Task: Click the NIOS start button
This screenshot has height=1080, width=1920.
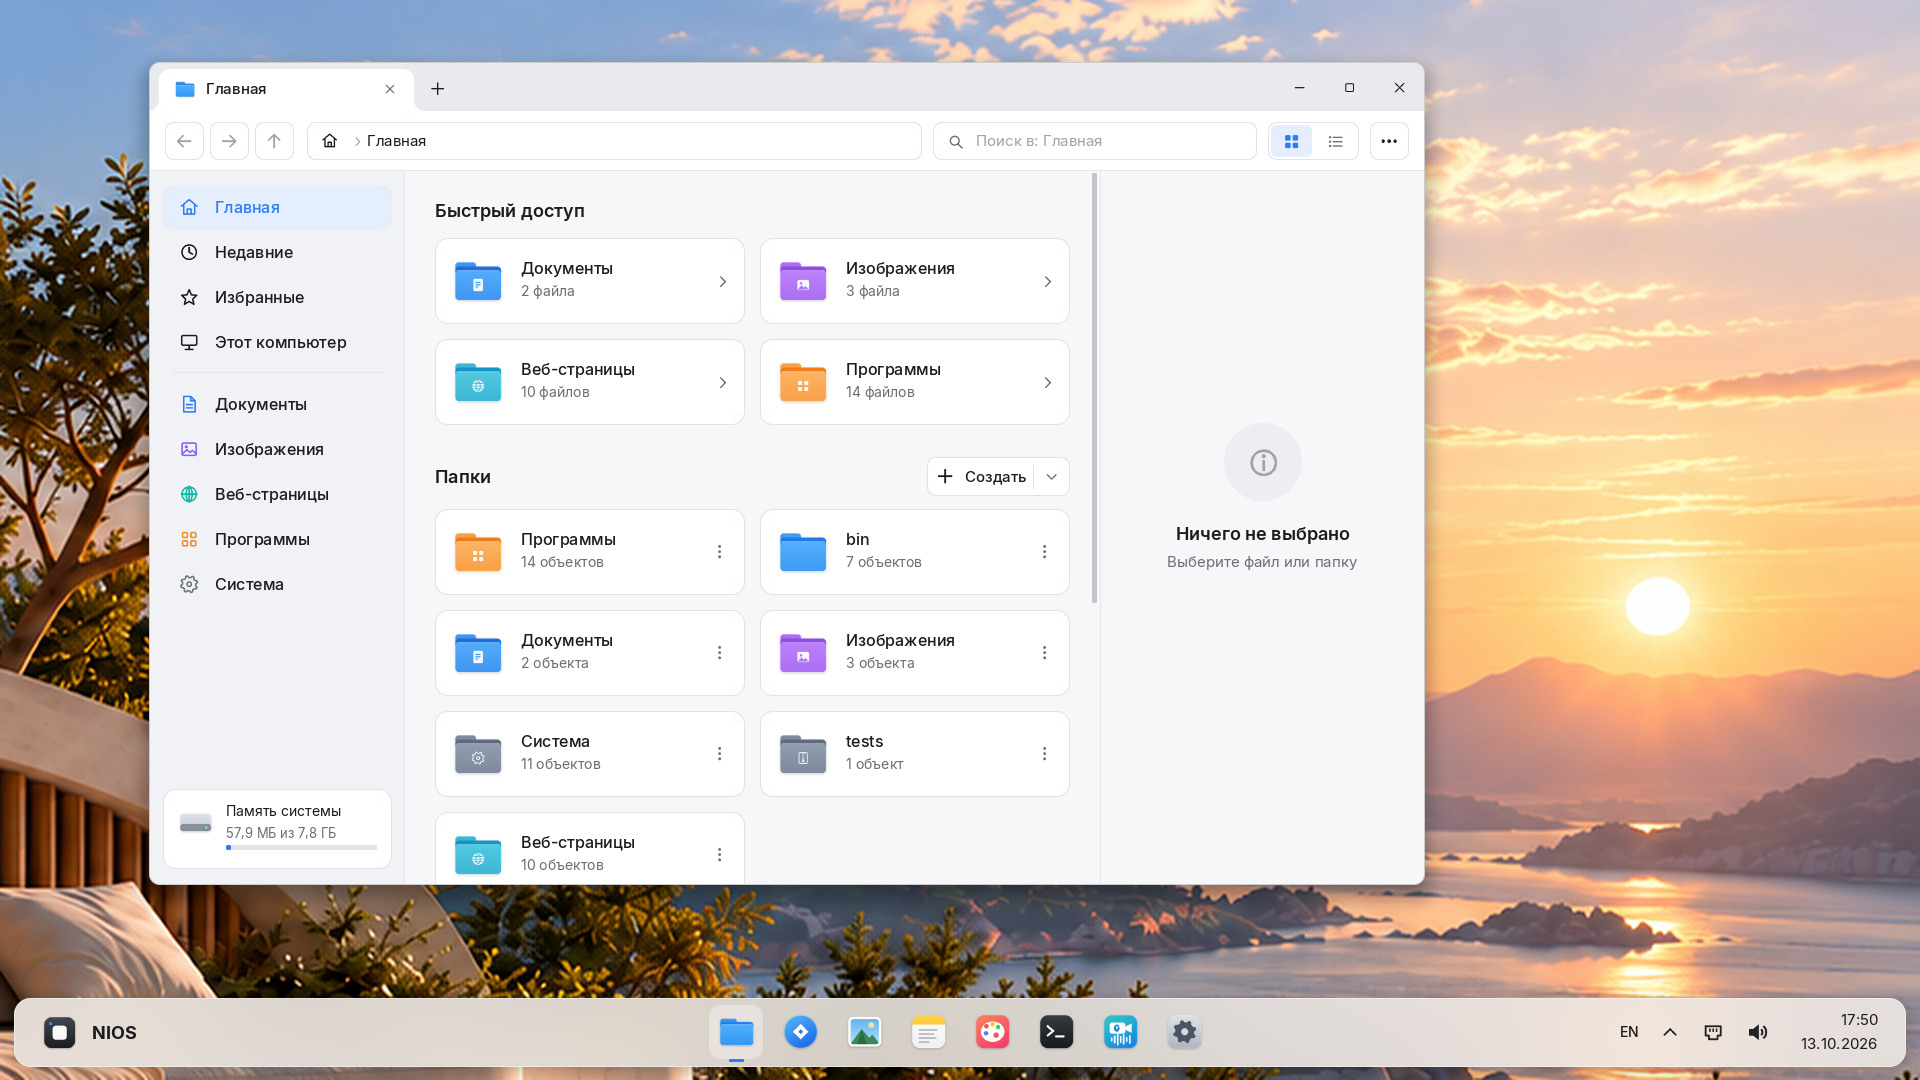Action: click(x=90, y=1032)
